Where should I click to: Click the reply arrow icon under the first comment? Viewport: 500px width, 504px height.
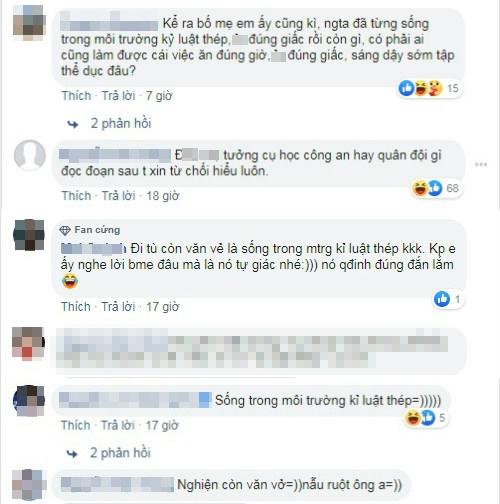(x=73, y=125)
